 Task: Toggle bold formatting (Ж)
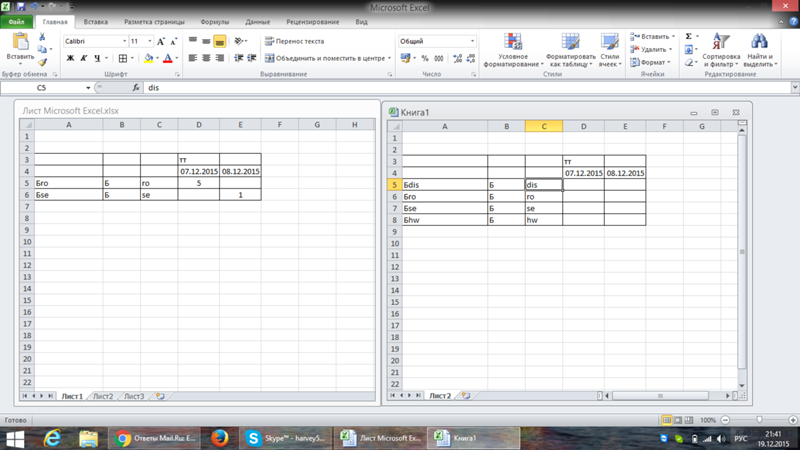tap(70, 58)
